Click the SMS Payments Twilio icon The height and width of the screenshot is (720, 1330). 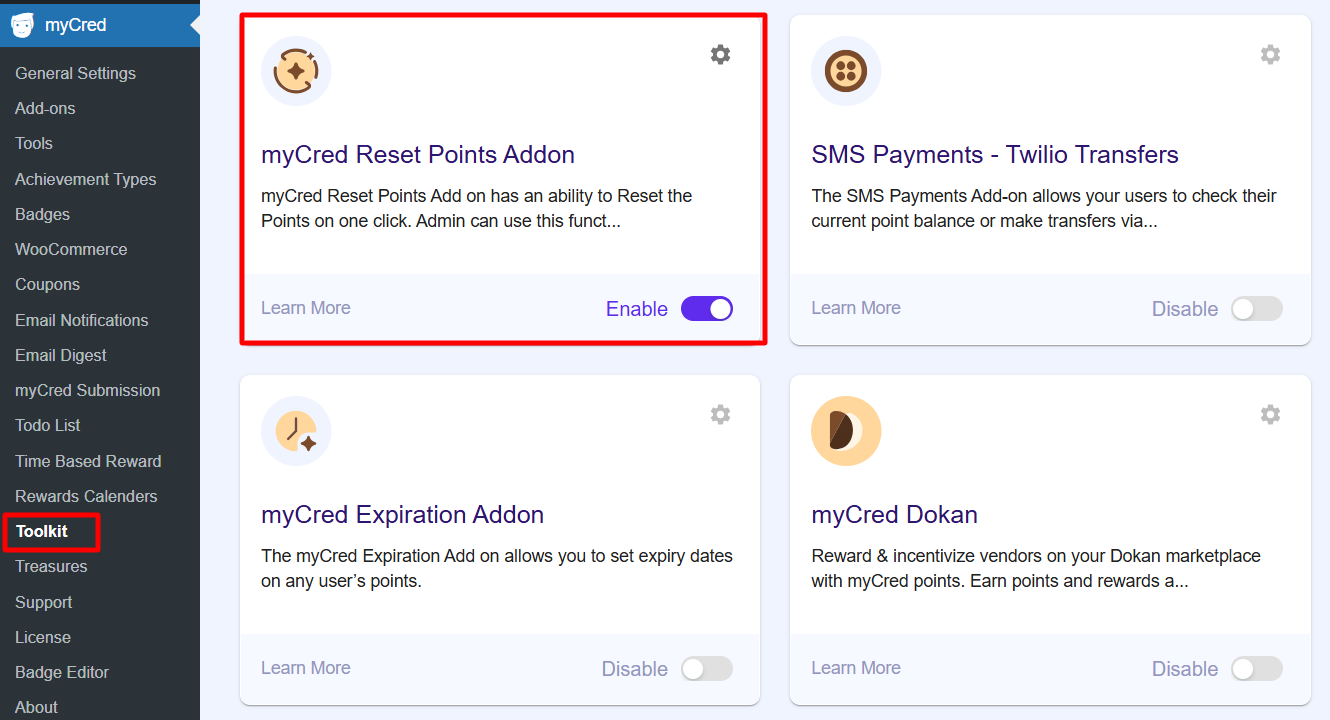point(846,71)
